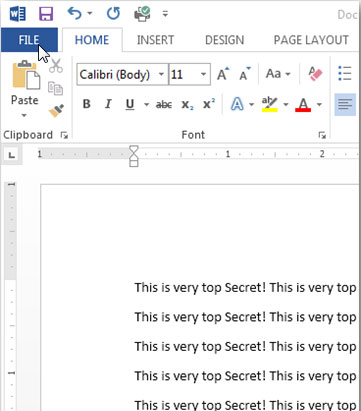361x411 pixels.
Task: Open the FILE tab
Action: (x=29, y=40)
